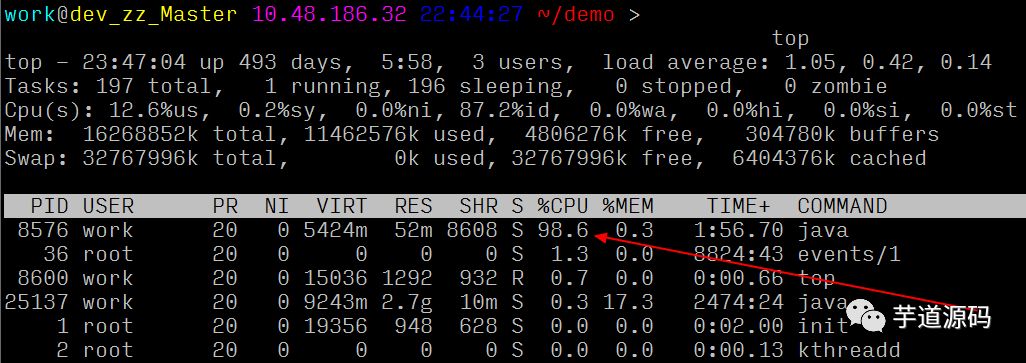Click the 8824:43 TIME+ value
The width and height of the screenshot is (1026, 363).
(738, 254)
